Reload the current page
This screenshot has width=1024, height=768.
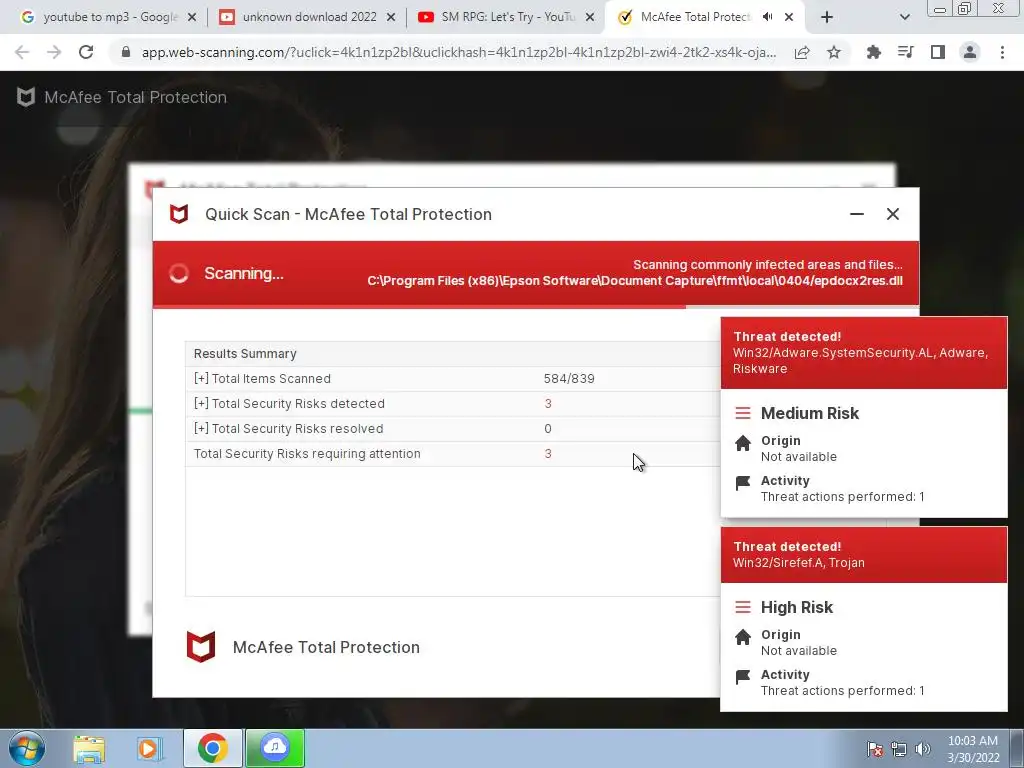point(86,52)
